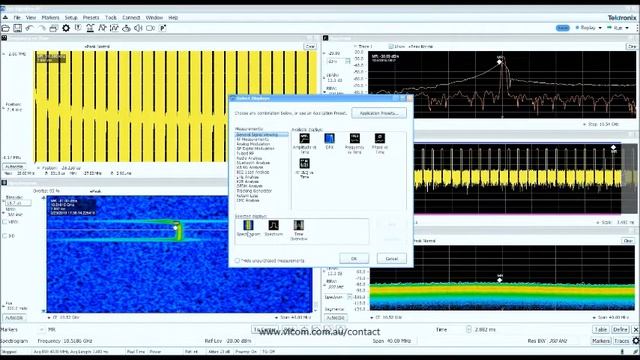
Task: Click the Spectrum panel header icon
Action: [325, 38]
